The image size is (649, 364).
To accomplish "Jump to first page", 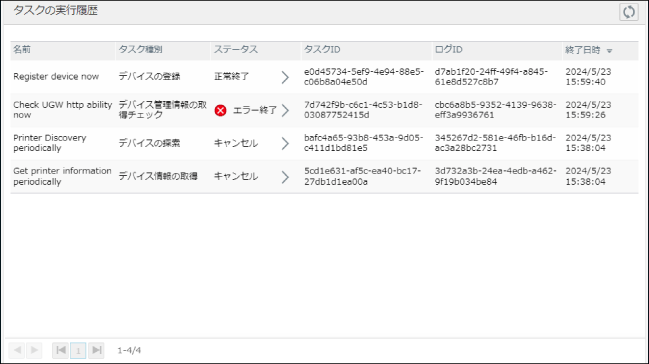I will pyautogui.click(x=60, y=350).
